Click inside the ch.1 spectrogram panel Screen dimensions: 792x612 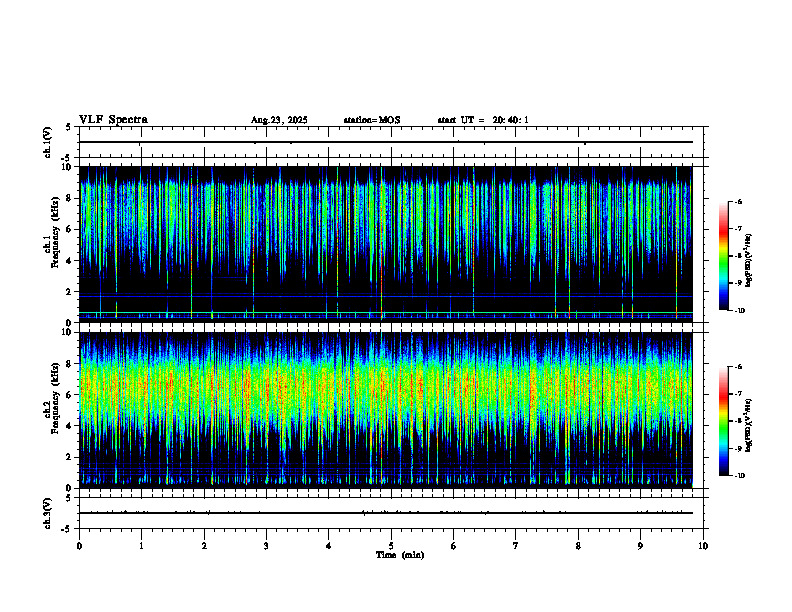click(x=385, y=244)
